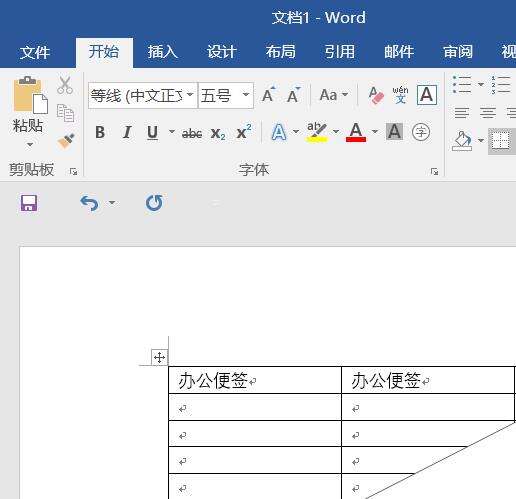Click the Grow Font icon

pos(269,95)
